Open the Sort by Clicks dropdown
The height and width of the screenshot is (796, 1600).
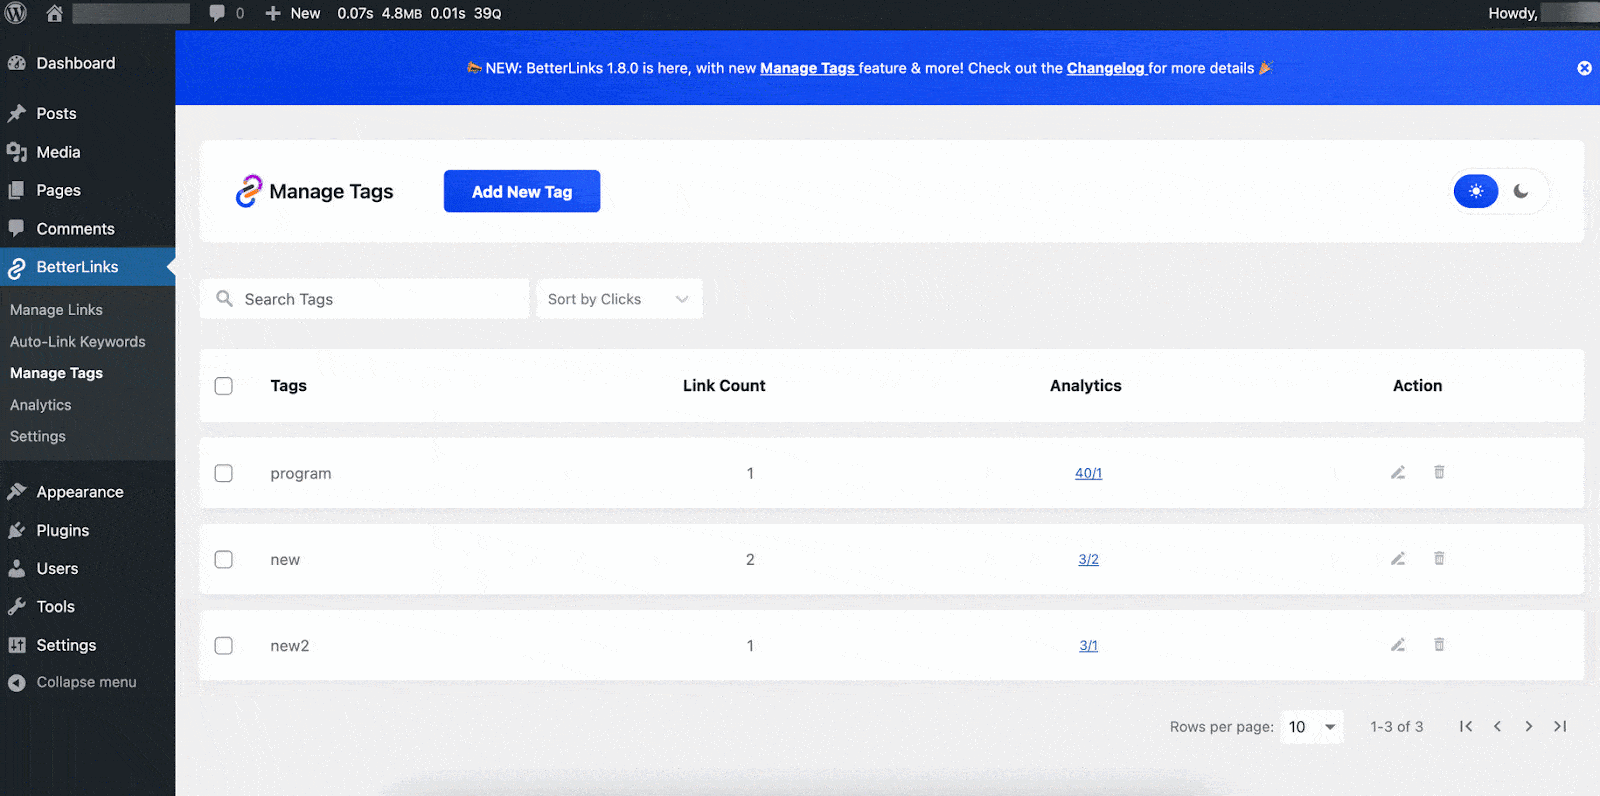(x=619, y=299)
